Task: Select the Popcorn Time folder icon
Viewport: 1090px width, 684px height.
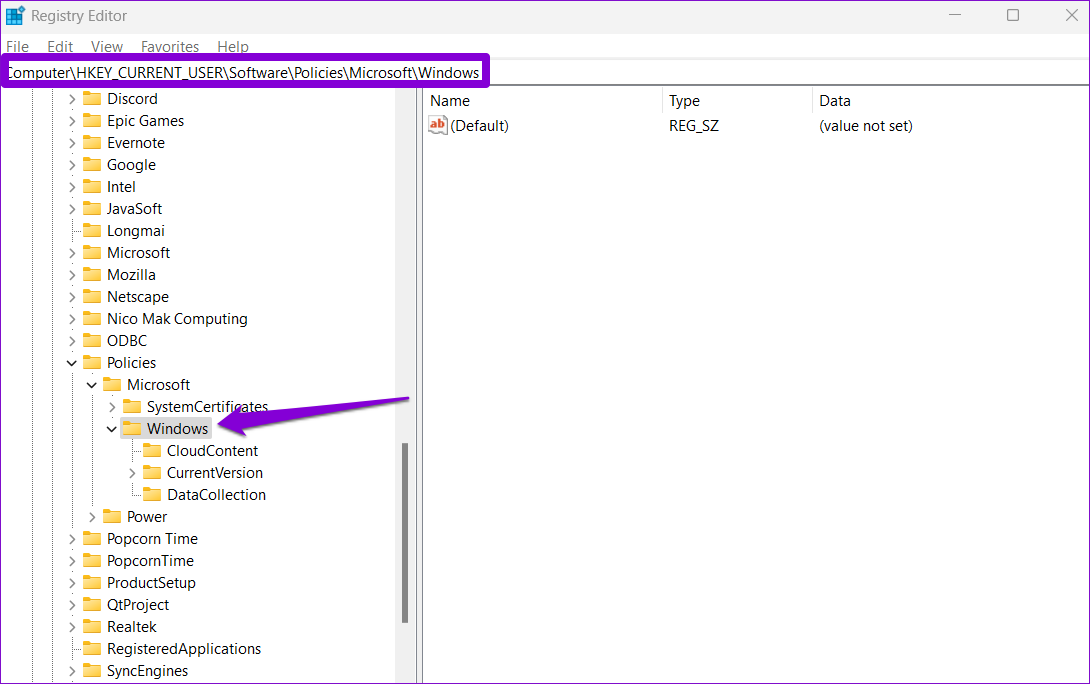Action: [x=92, y=539]
